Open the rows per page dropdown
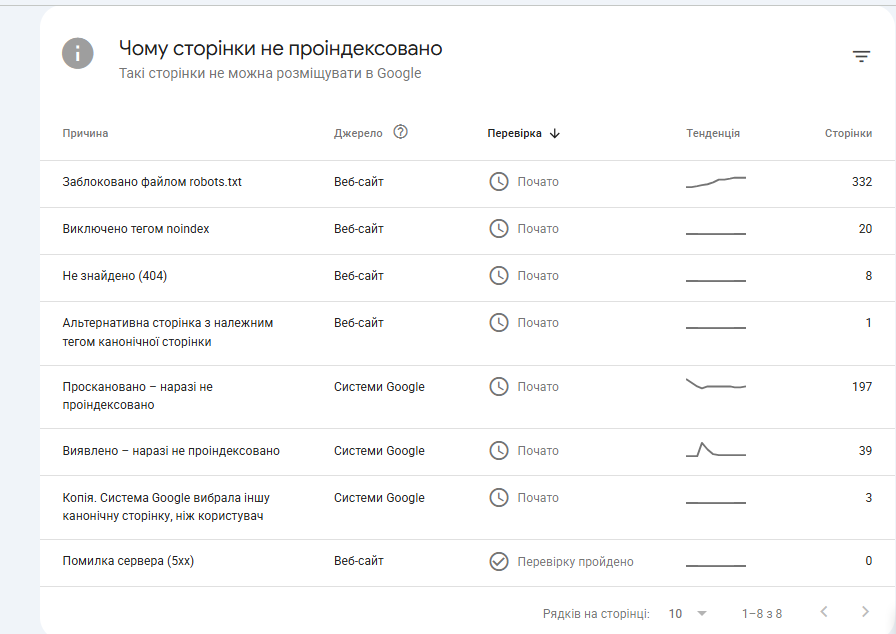This screenshot has height=634, width=896. click(x=688, y=613)
